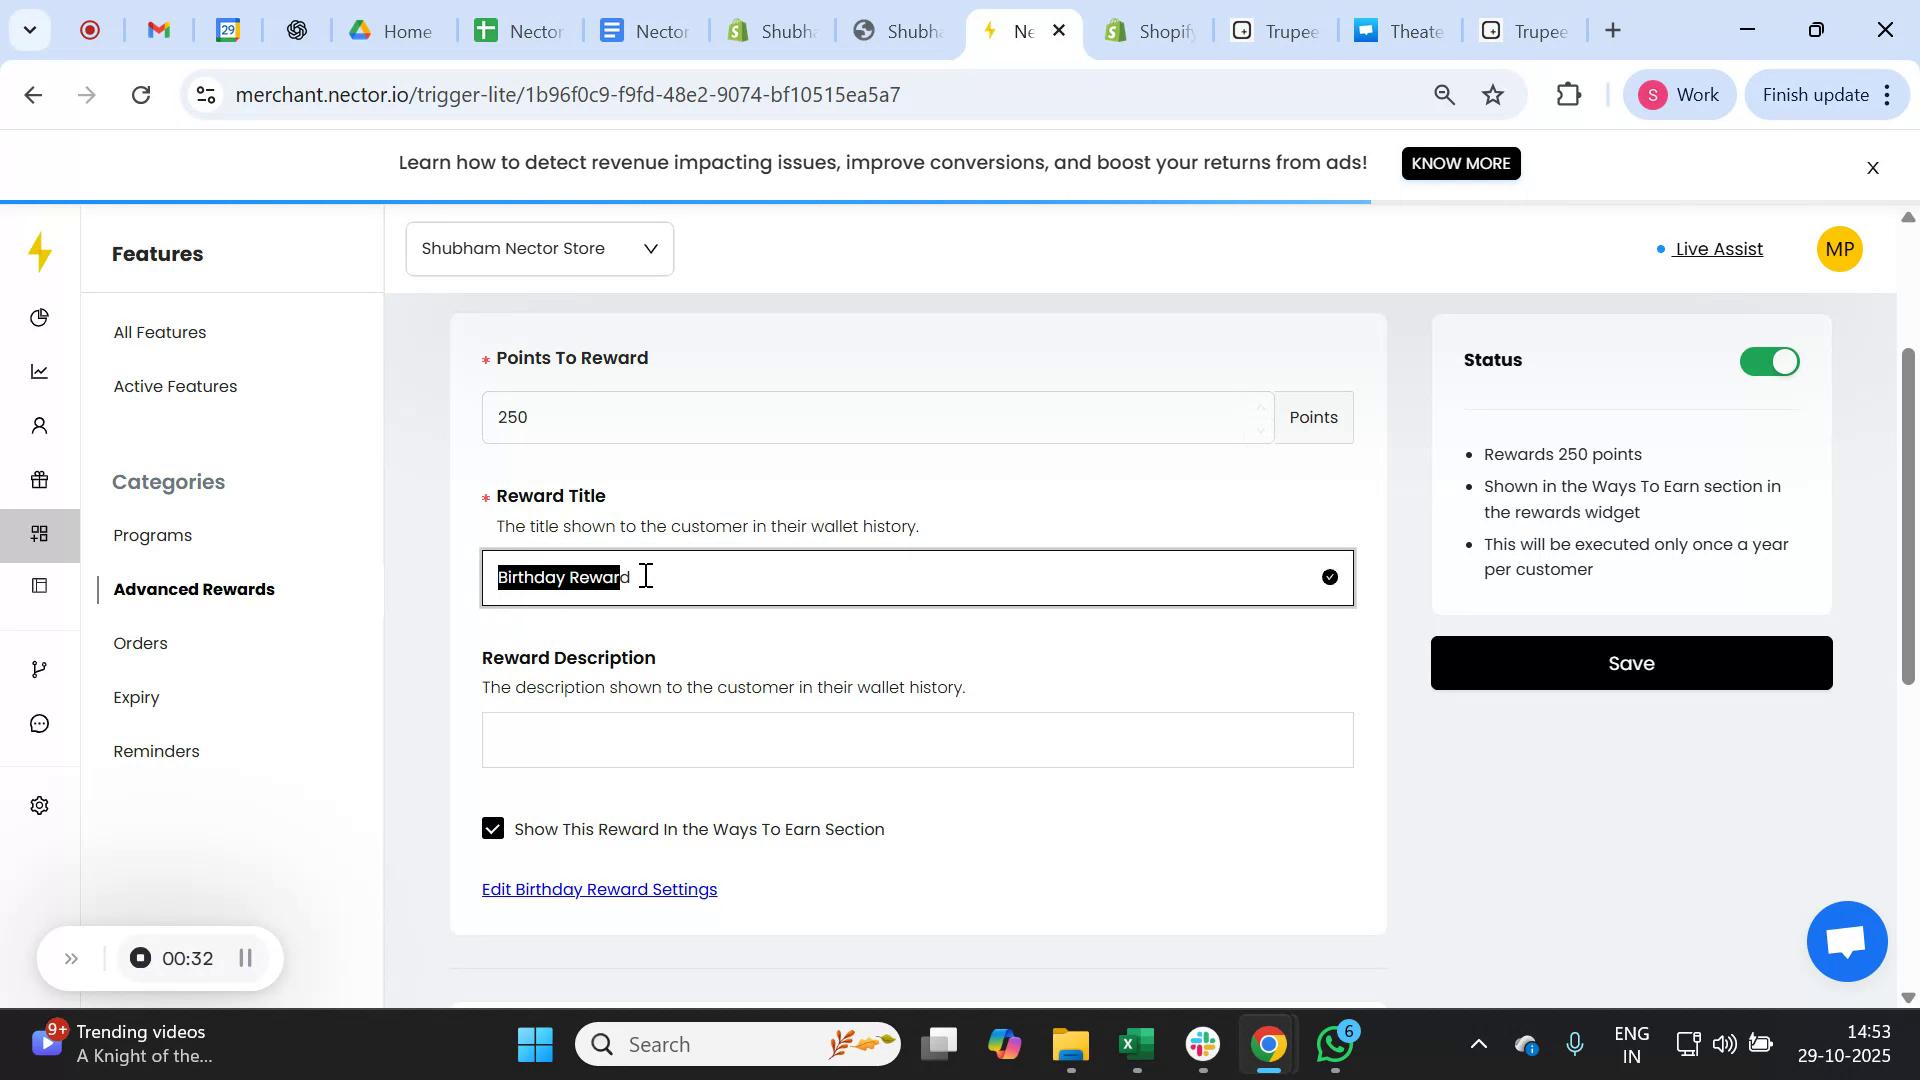The image size is (1920, 1080).
Task: Switch to the Shopify browser tab
Action: [x=1150, y=30]
